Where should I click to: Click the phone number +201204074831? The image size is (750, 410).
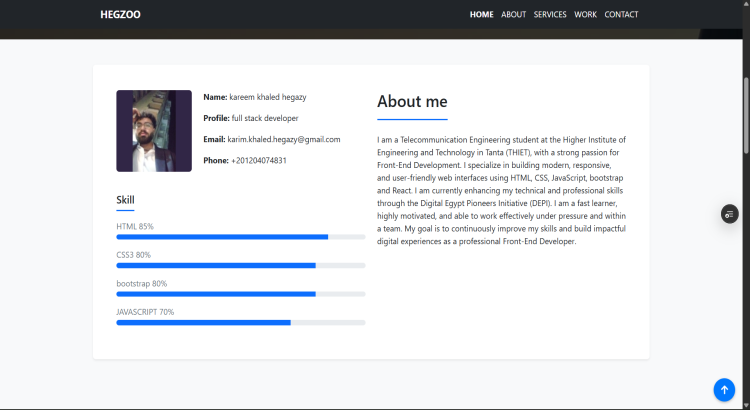tap(259, 160)
